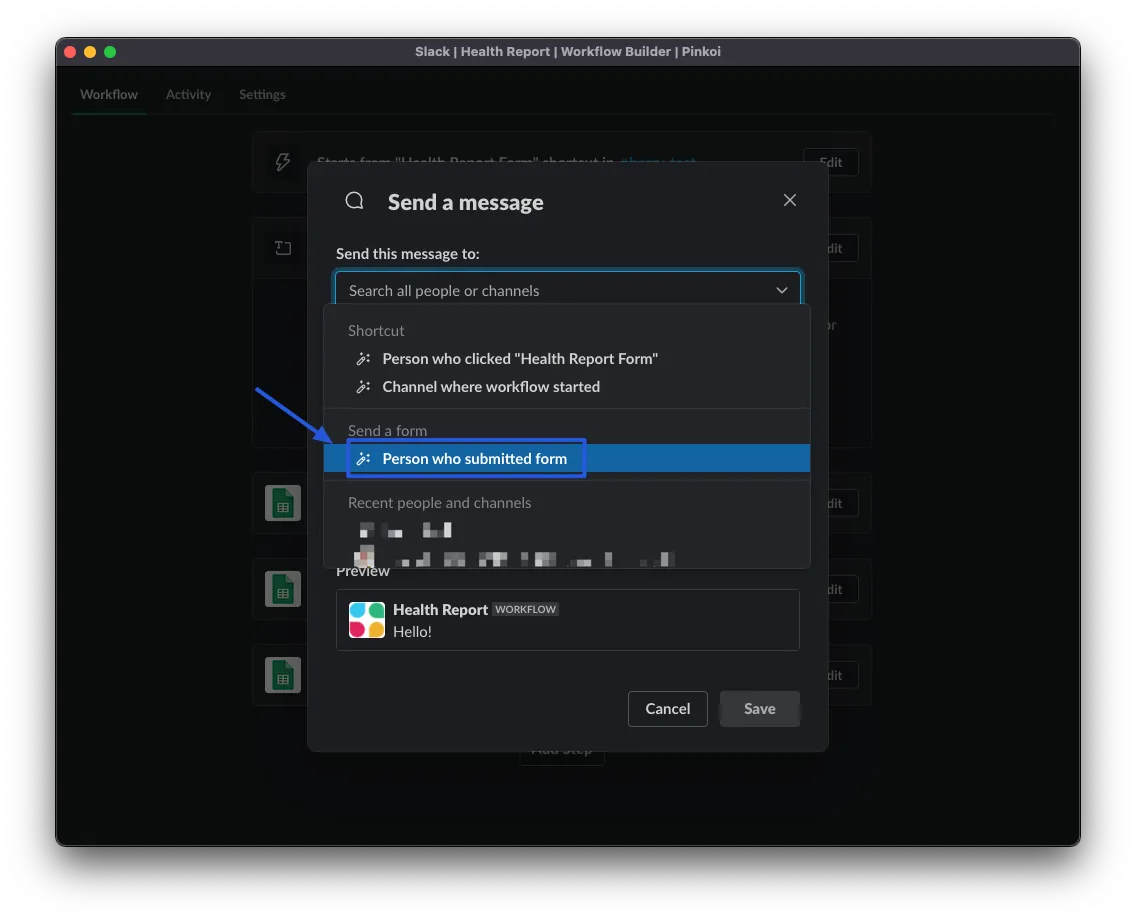The height and width of the screenshot is (920, 1136).
Task: Click the second Google Sheets step icon
Action: tap(283, 589)
